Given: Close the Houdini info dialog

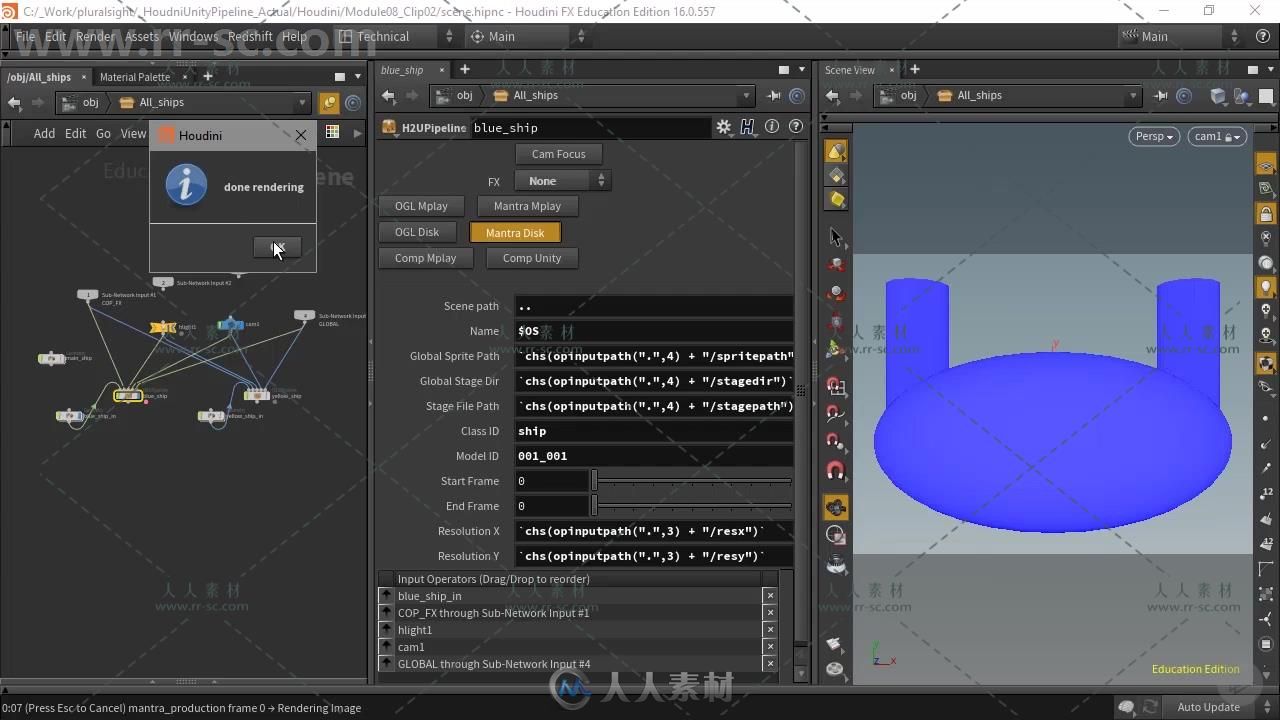Looking at the screenshot, I should tap(301, 135).
